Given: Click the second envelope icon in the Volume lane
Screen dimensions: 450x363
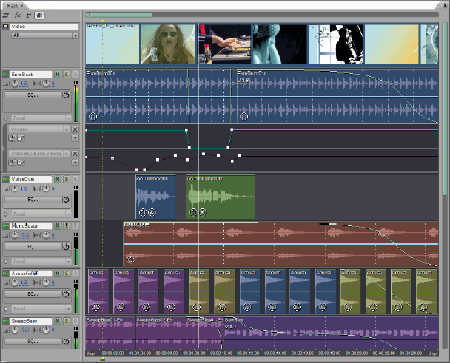Looking at the screenshot, I should click(x=21, y=138).
